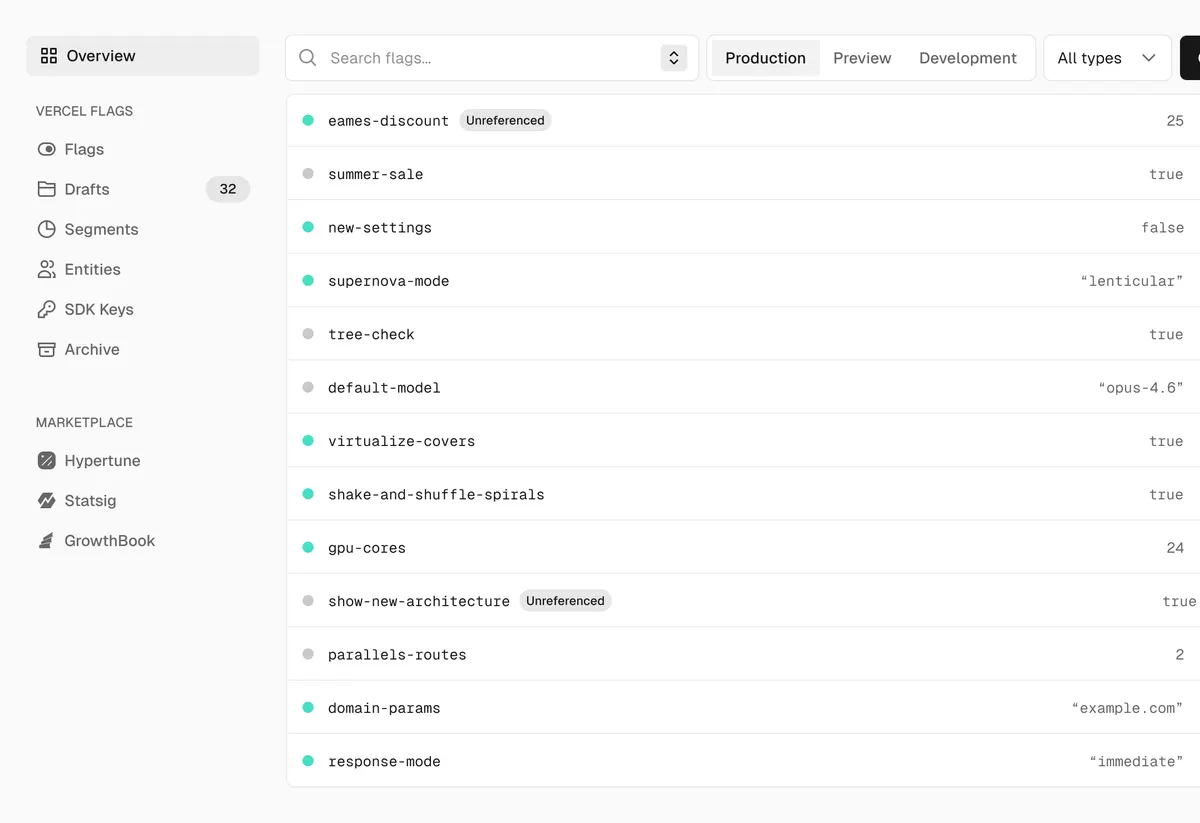Click the Entities people icon
The width and height of the screenshot is (1200, 823).
point(46,269)
